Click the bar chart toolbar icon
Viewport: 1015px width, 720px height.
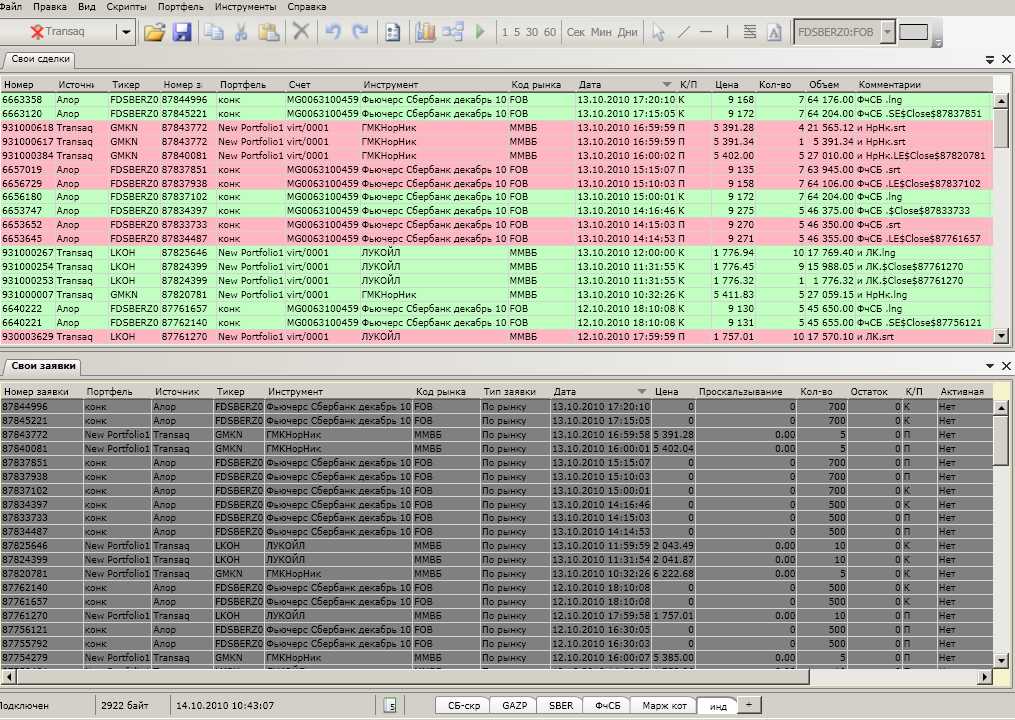(425, 32)
